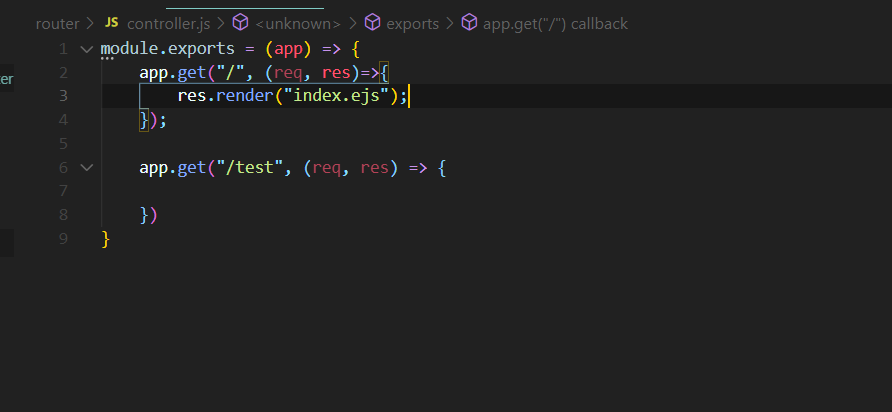Collapse the fold arrow on line 1
The width and height of the screenshot is (892, 412).
click(x=86, y=49)
